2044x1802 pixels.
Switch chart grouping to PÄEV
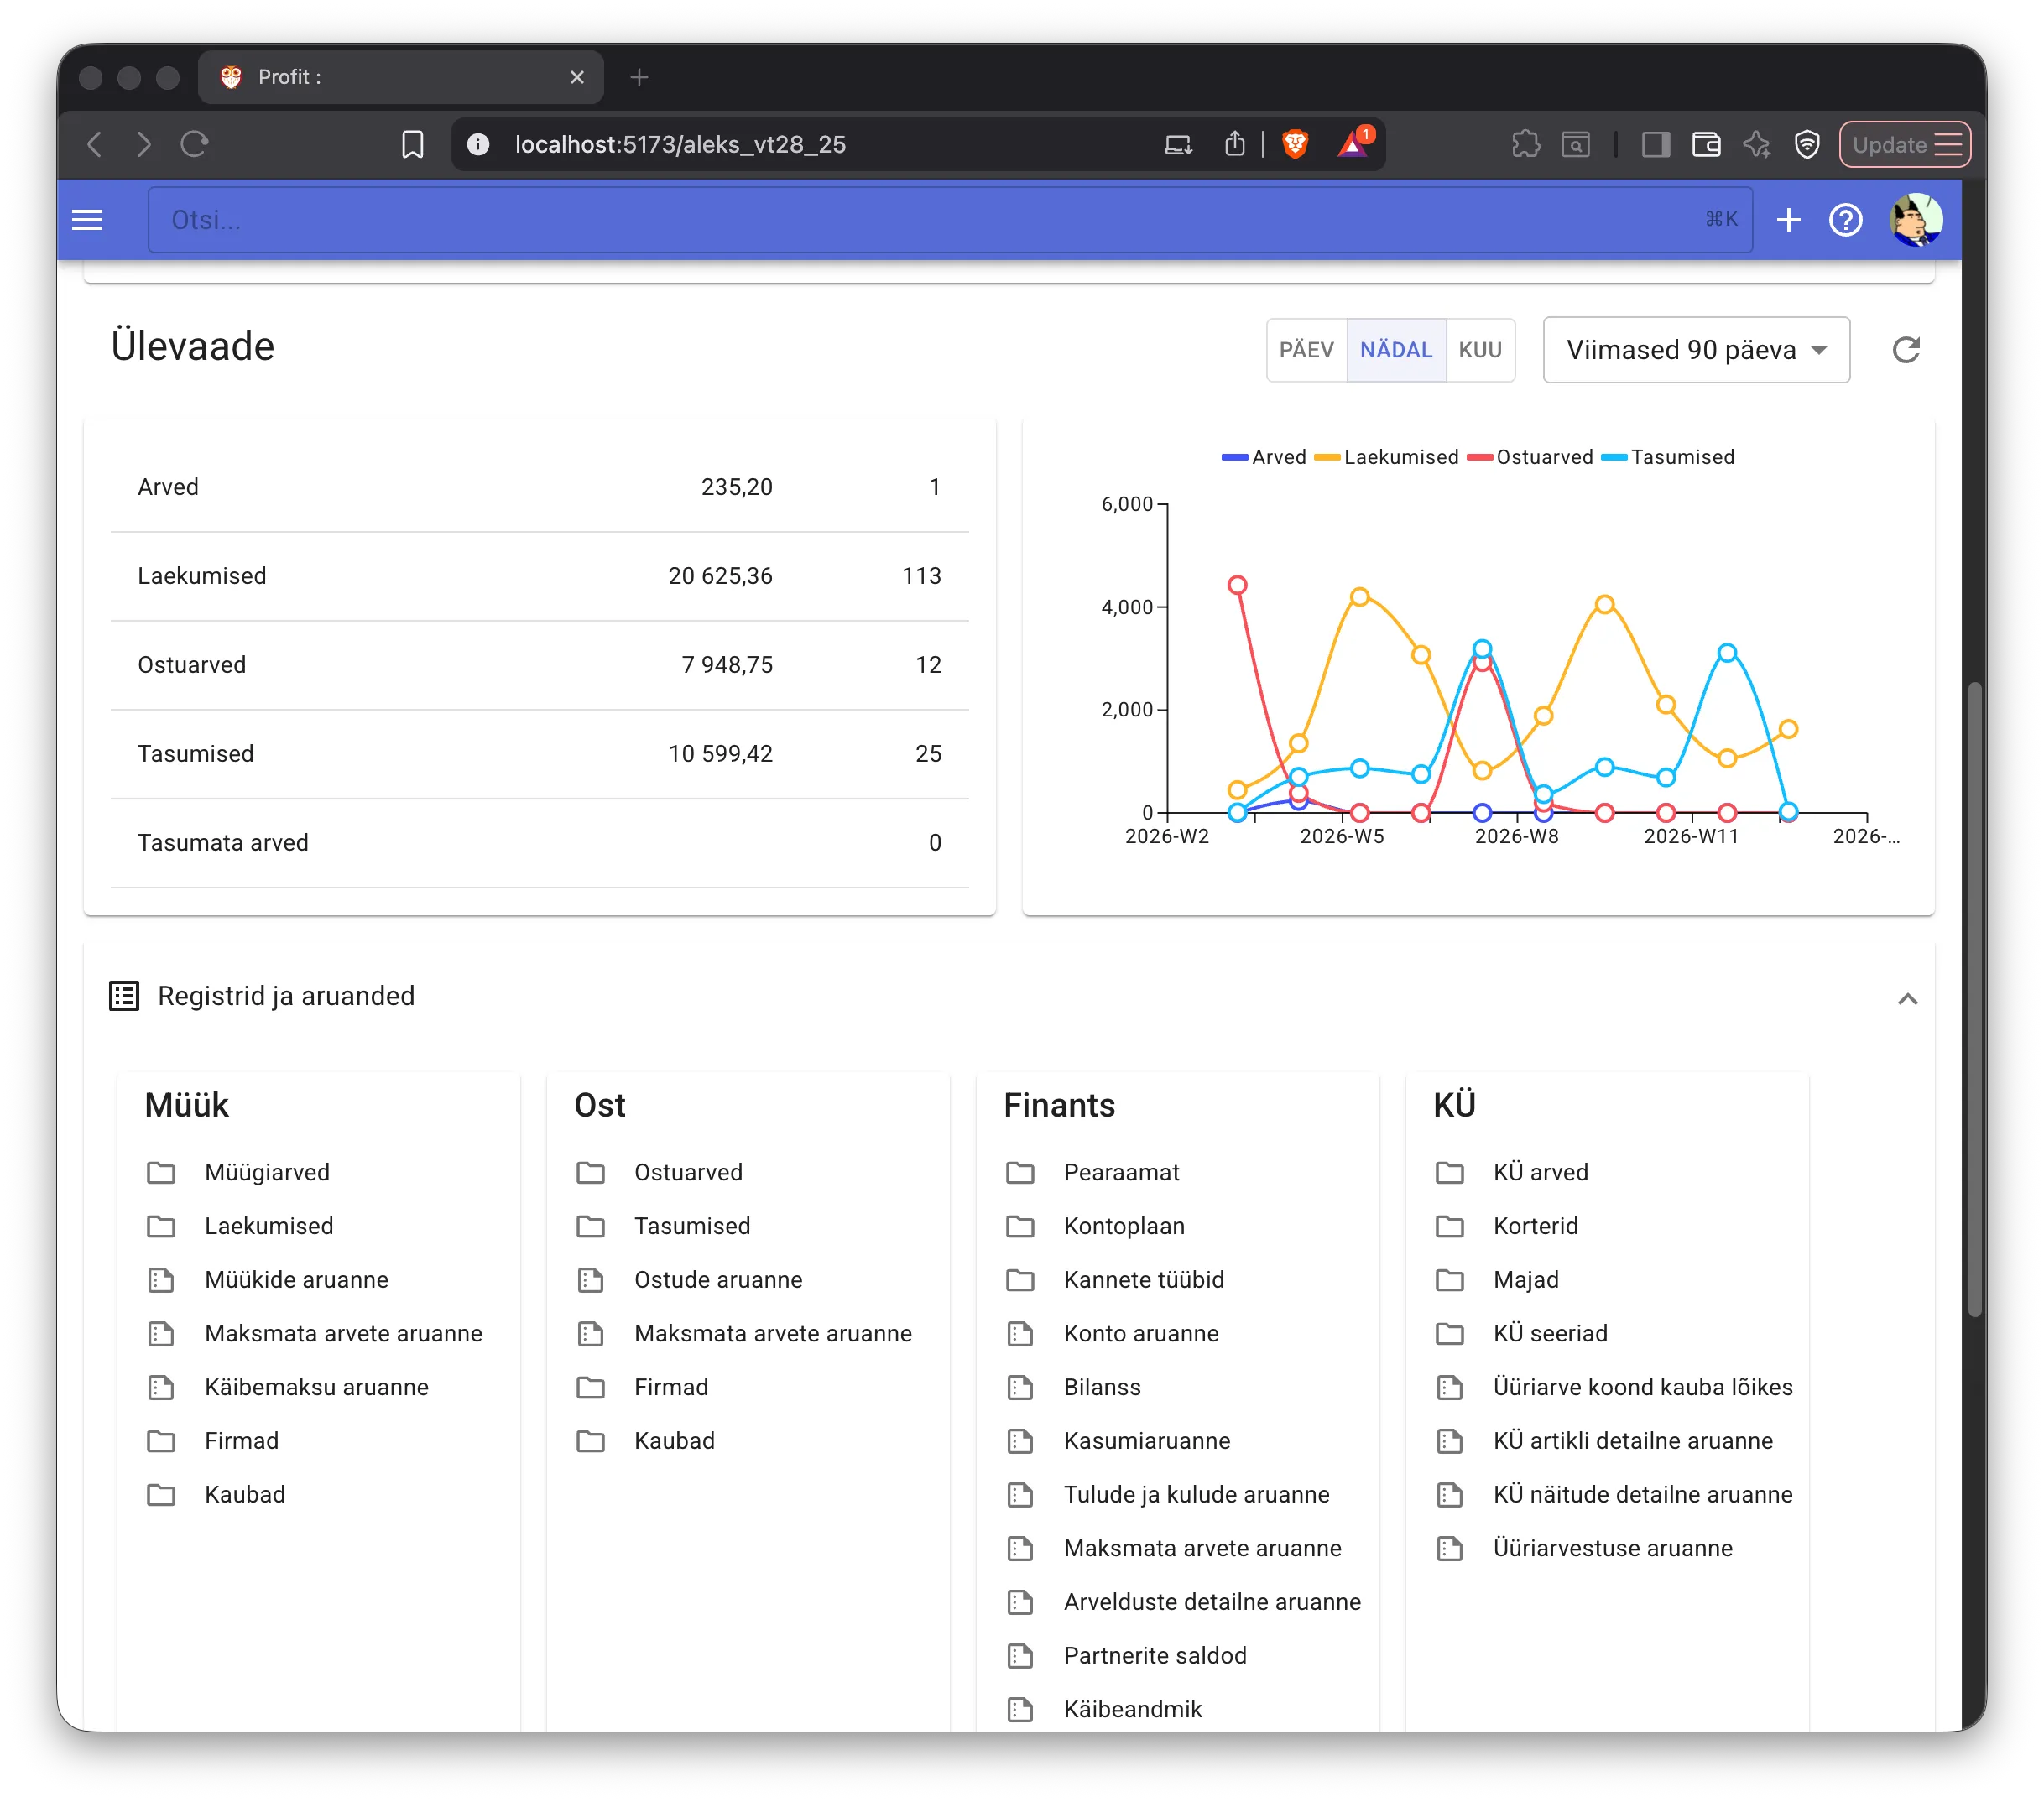point(1306,350)
